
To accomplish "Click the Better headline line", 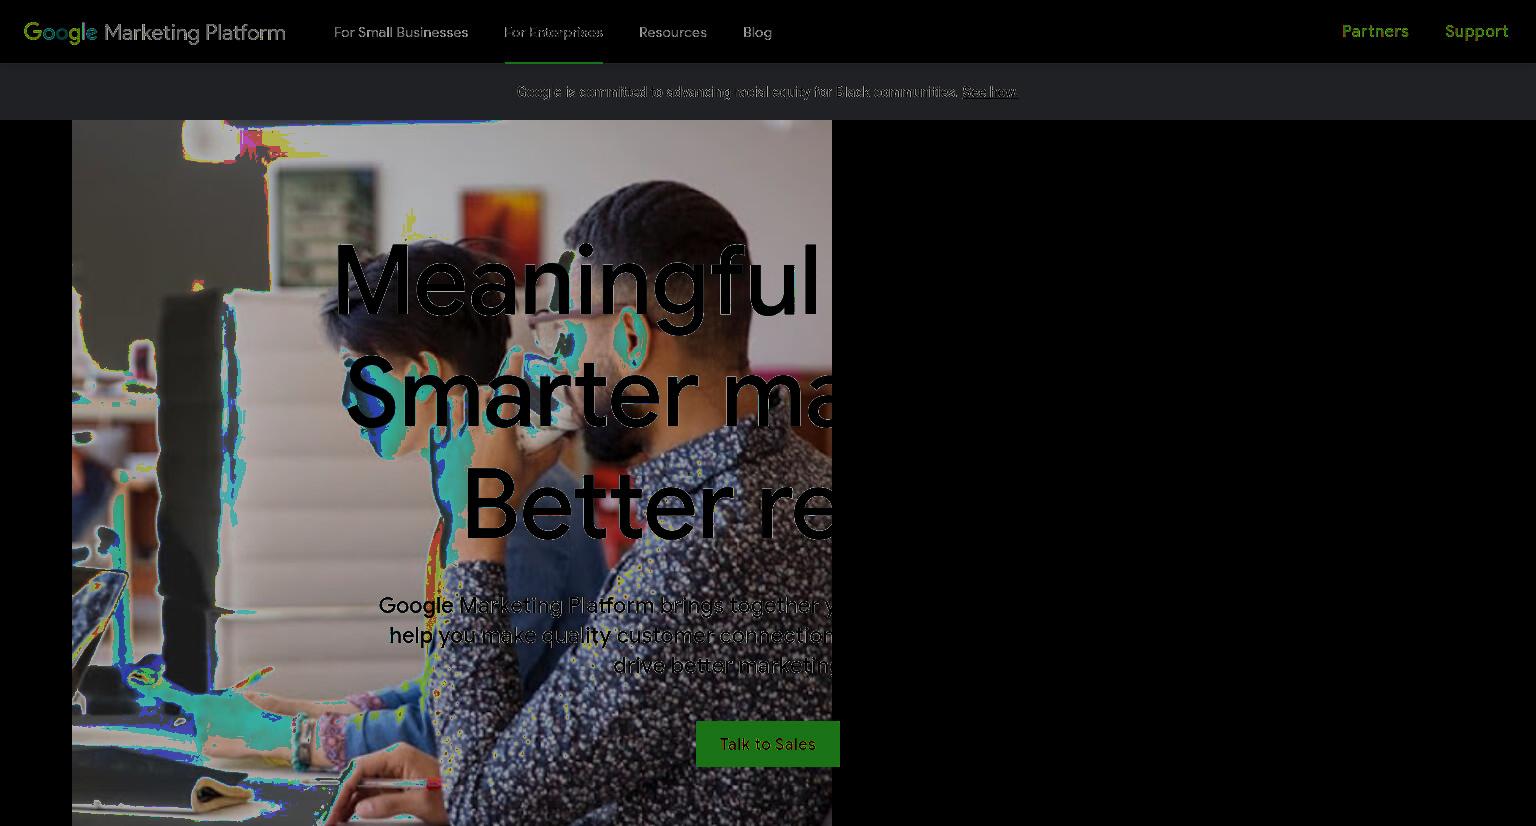I will point(647,506).
